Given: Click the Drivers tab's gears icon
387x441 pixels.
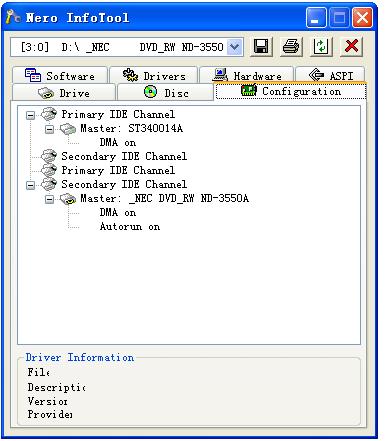Looking at the screenshot, I should coord(130,75).
